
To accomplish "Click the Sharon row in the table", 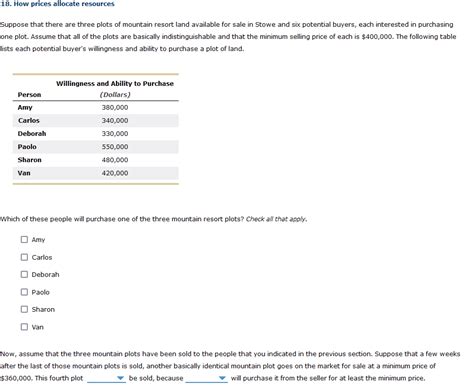I will (x=96, y=160).
